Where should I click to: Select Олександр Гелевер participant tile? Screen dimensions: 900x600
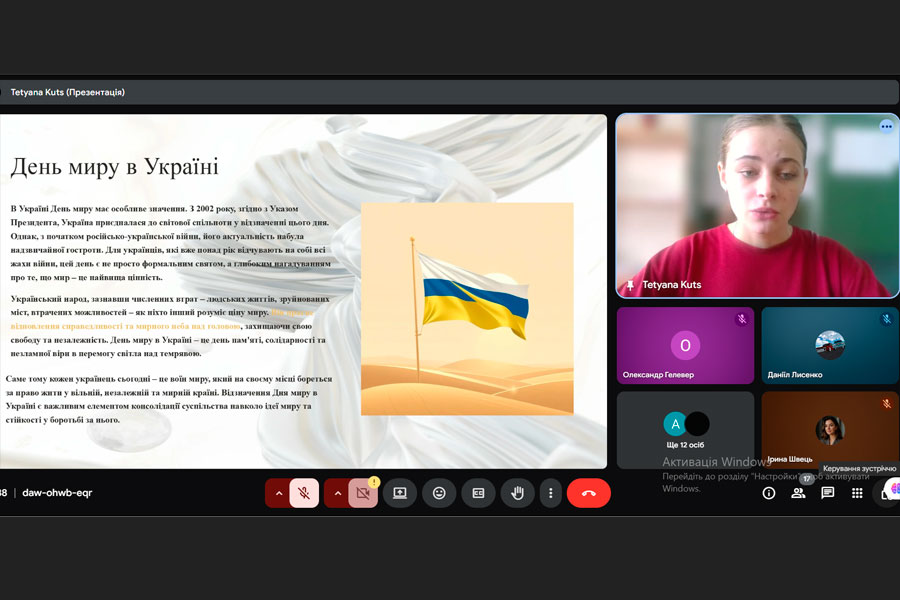click(685, 345)
